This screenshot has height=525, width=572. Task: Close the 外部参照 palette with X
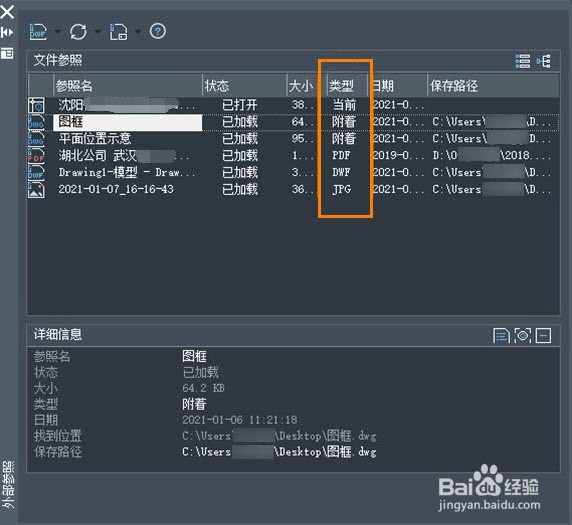[x=7, y=12]
